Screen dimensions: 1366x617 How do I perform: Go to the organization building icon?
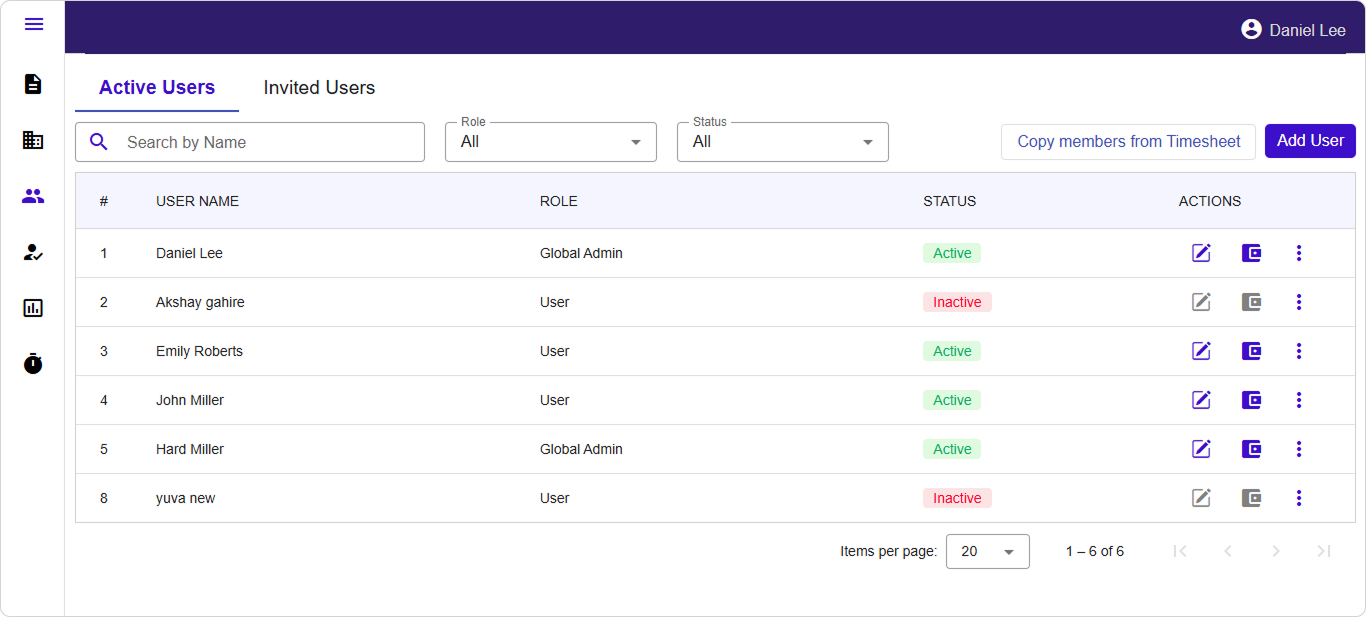pos(33,140)
